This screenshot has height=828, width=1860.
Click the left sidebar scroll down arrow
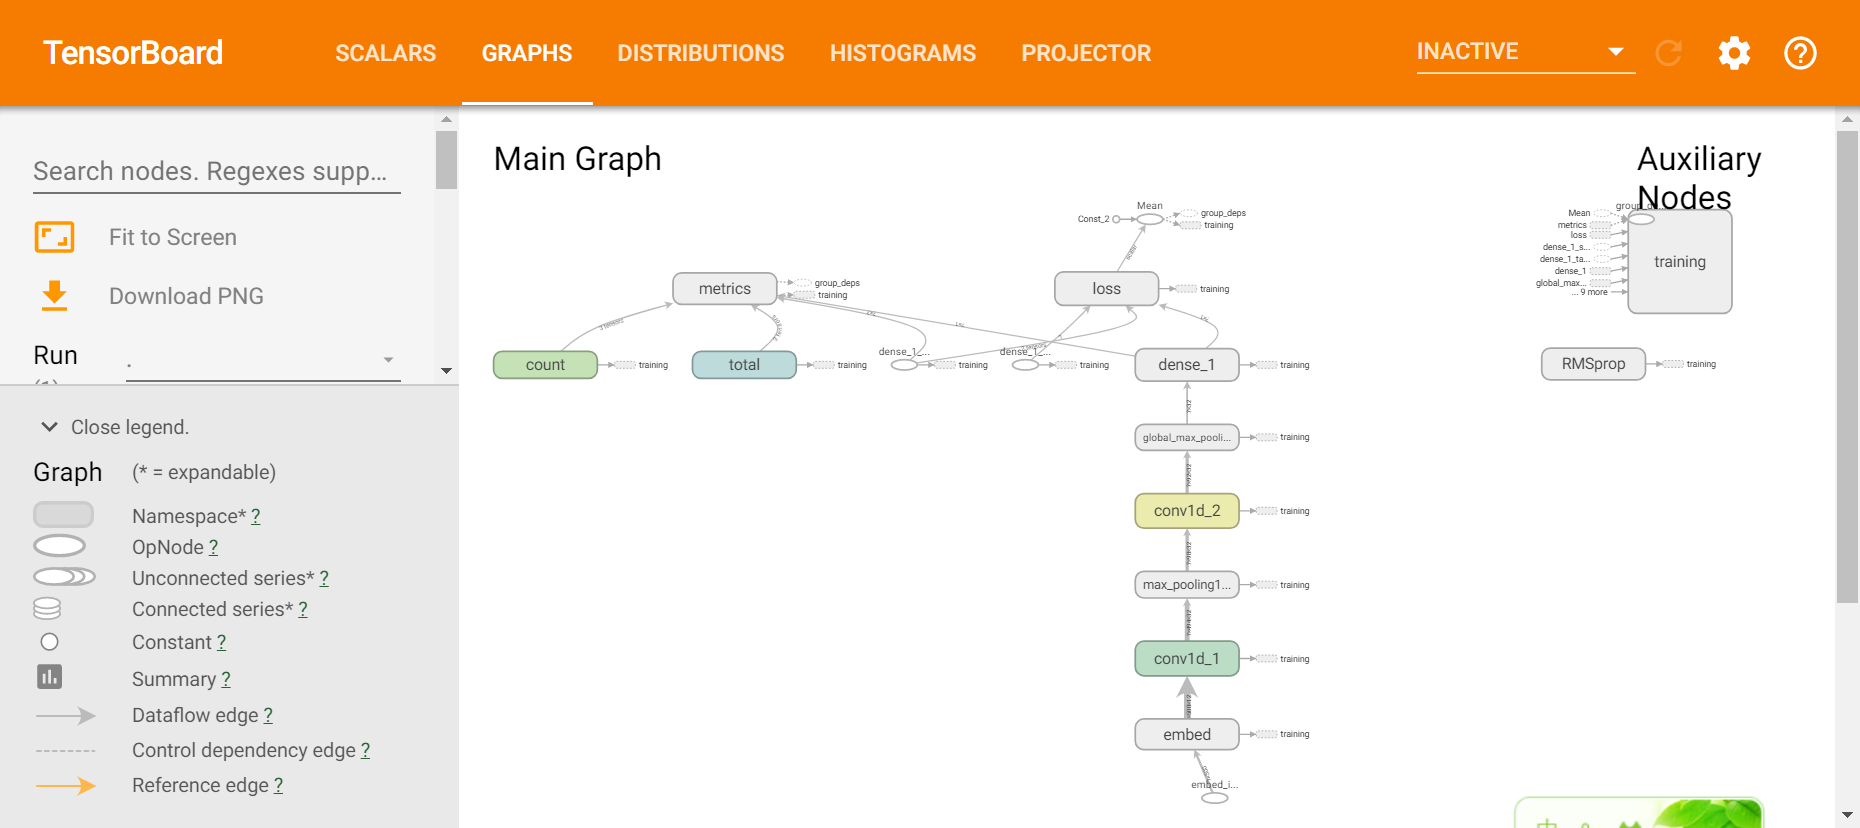point(446,371)
